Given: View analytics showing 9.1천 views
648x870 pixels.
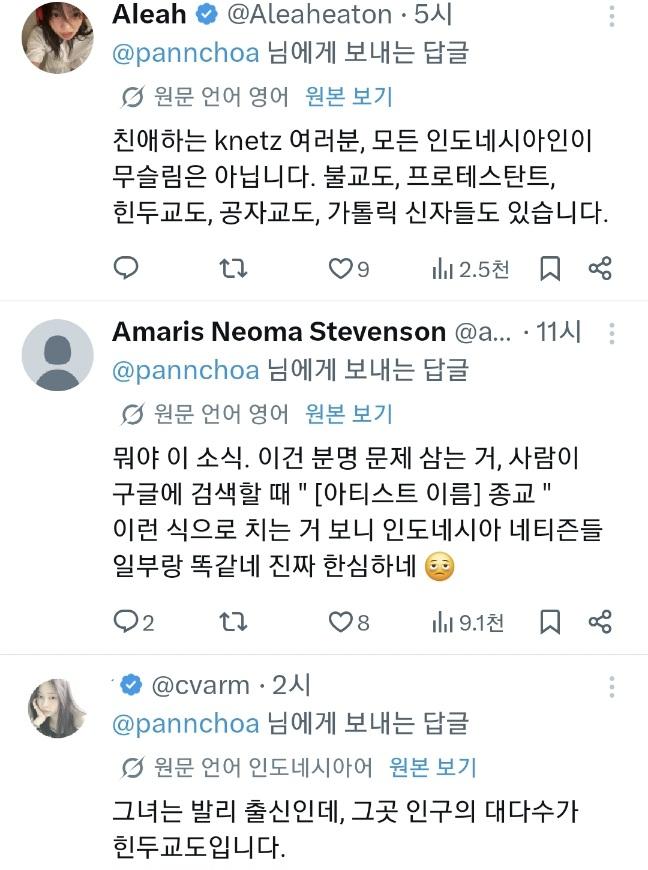Looking at the screenshot, I should click(468, 623).
